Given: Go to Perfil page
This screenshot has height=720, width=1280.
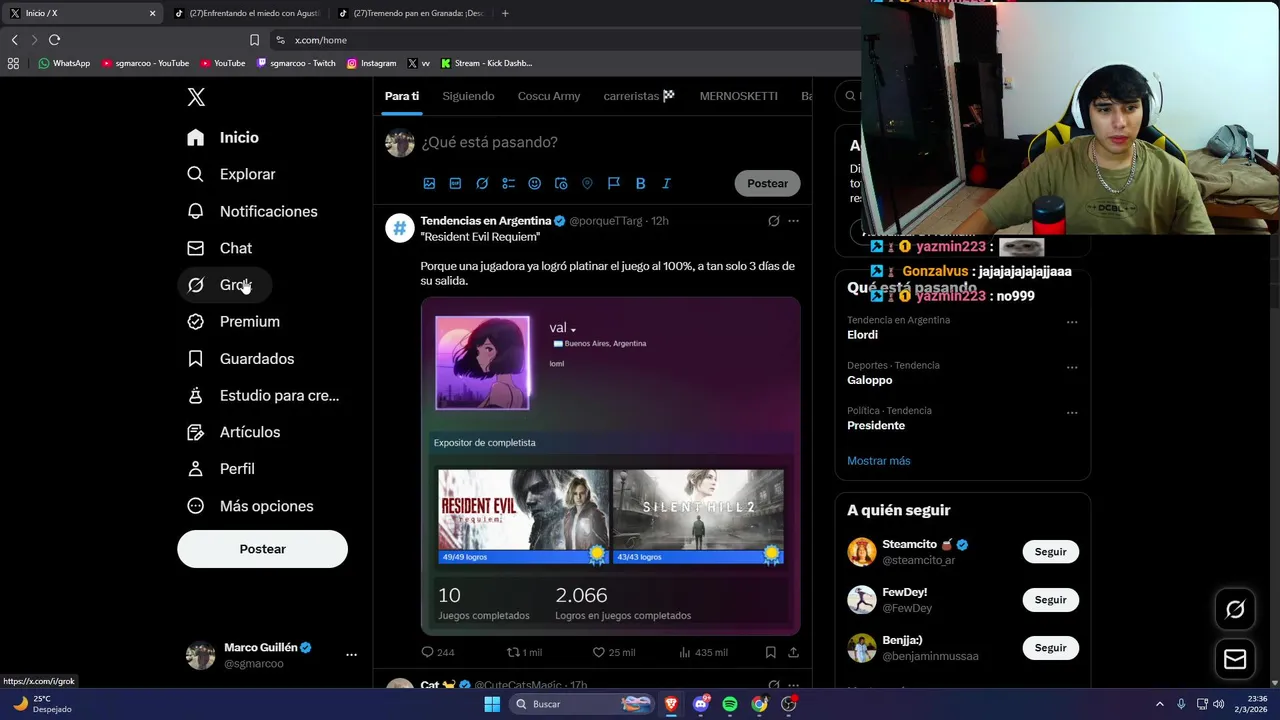Looking at the screenshot, I should point(221,469).
